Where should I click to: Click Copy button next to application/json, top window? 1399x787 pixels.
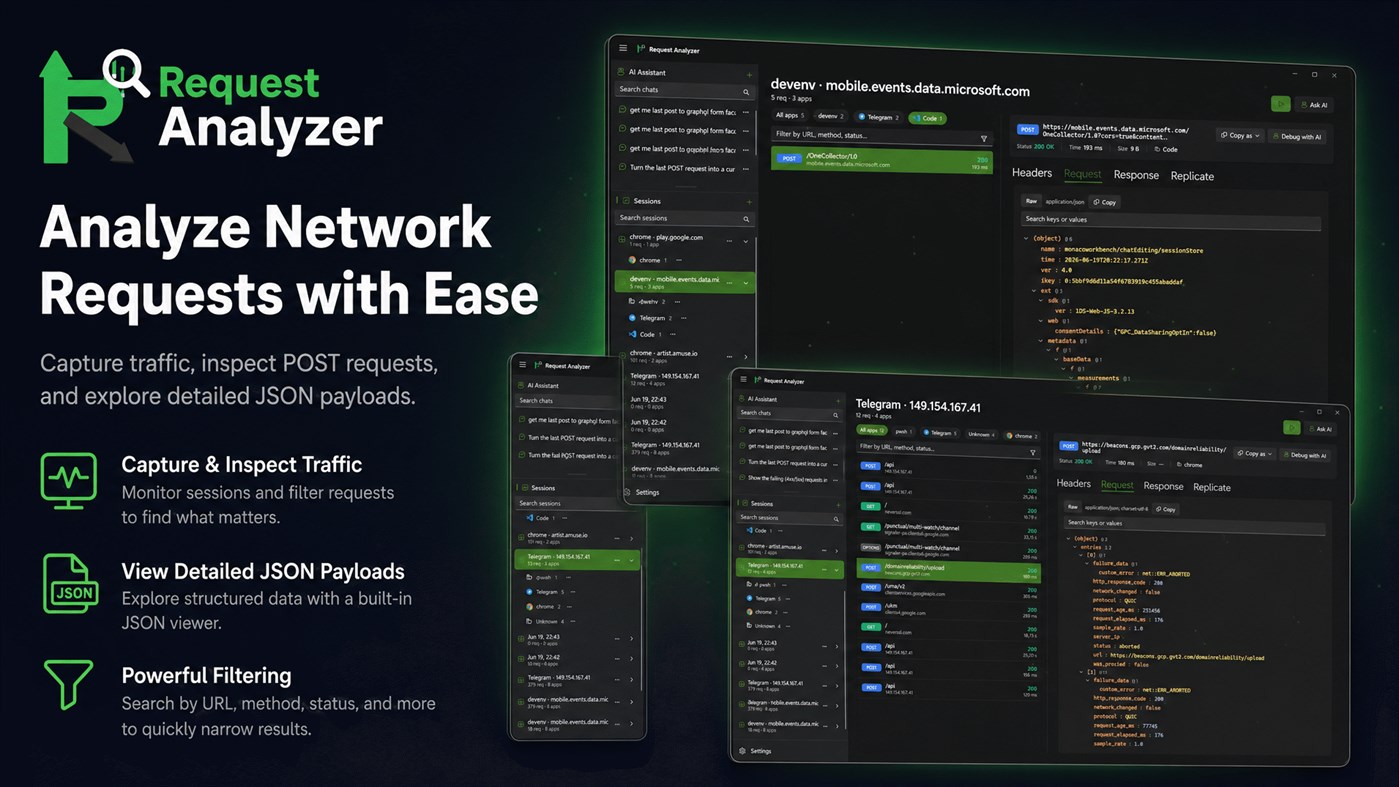tap(1105, 202)
